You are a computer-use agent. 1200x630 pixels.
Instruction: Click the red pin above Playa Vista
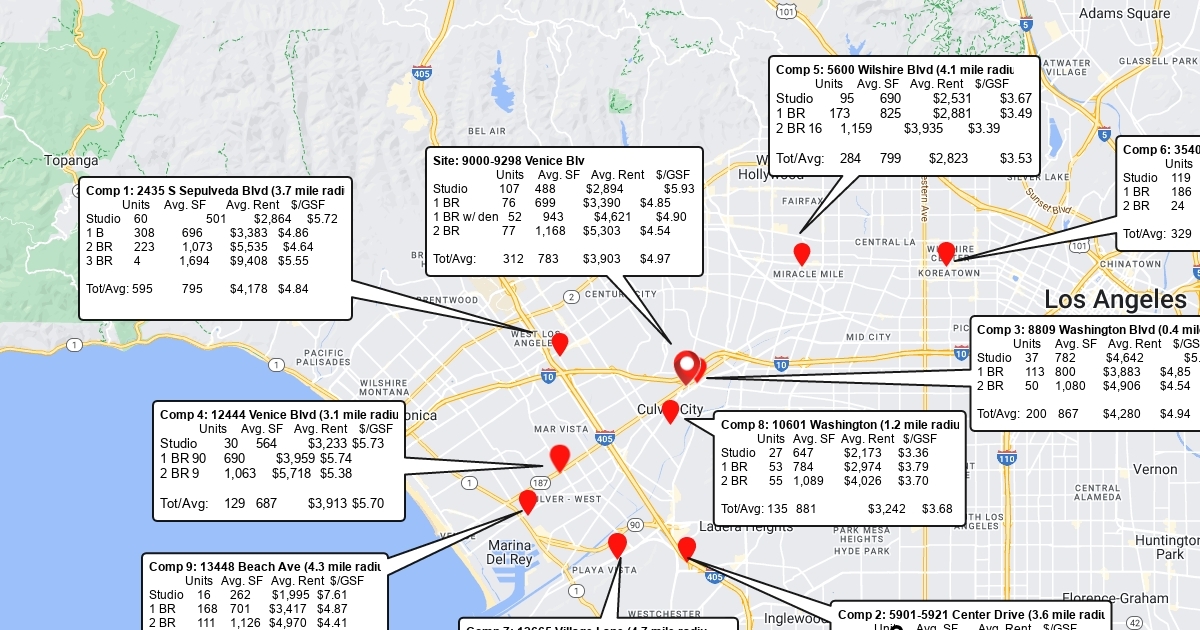coord(617,544)
